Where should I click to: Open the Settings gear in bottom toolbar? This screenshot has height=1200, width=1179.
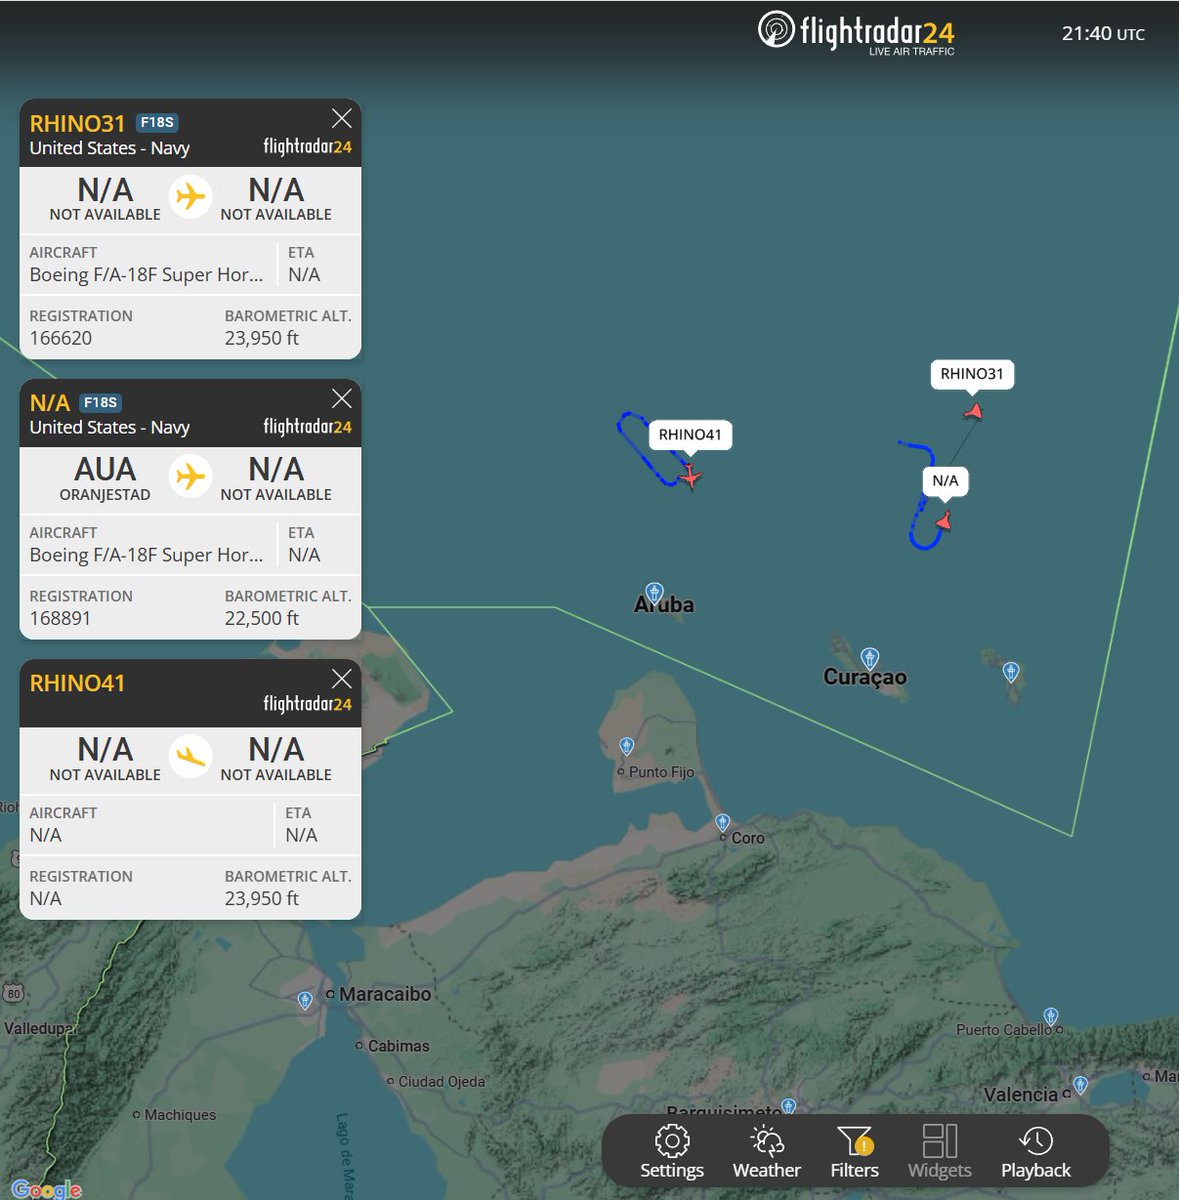[x=672, y=1152]
